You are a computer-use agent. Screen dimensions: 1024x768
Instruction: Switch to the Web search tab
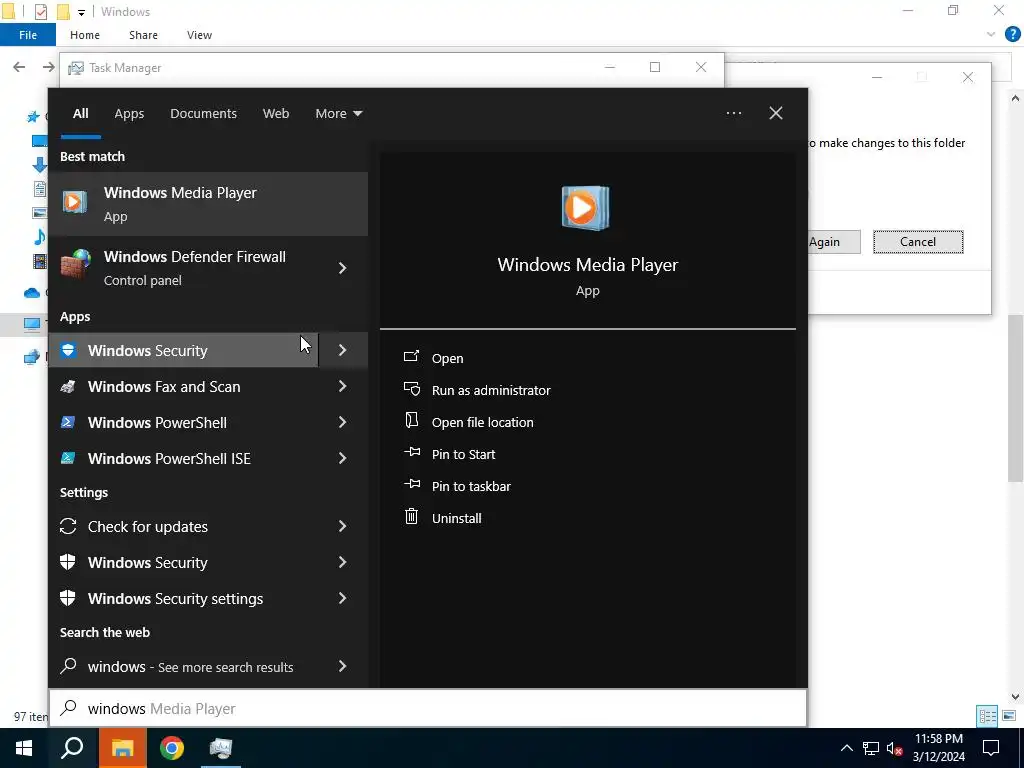click(x=276, y=114)
